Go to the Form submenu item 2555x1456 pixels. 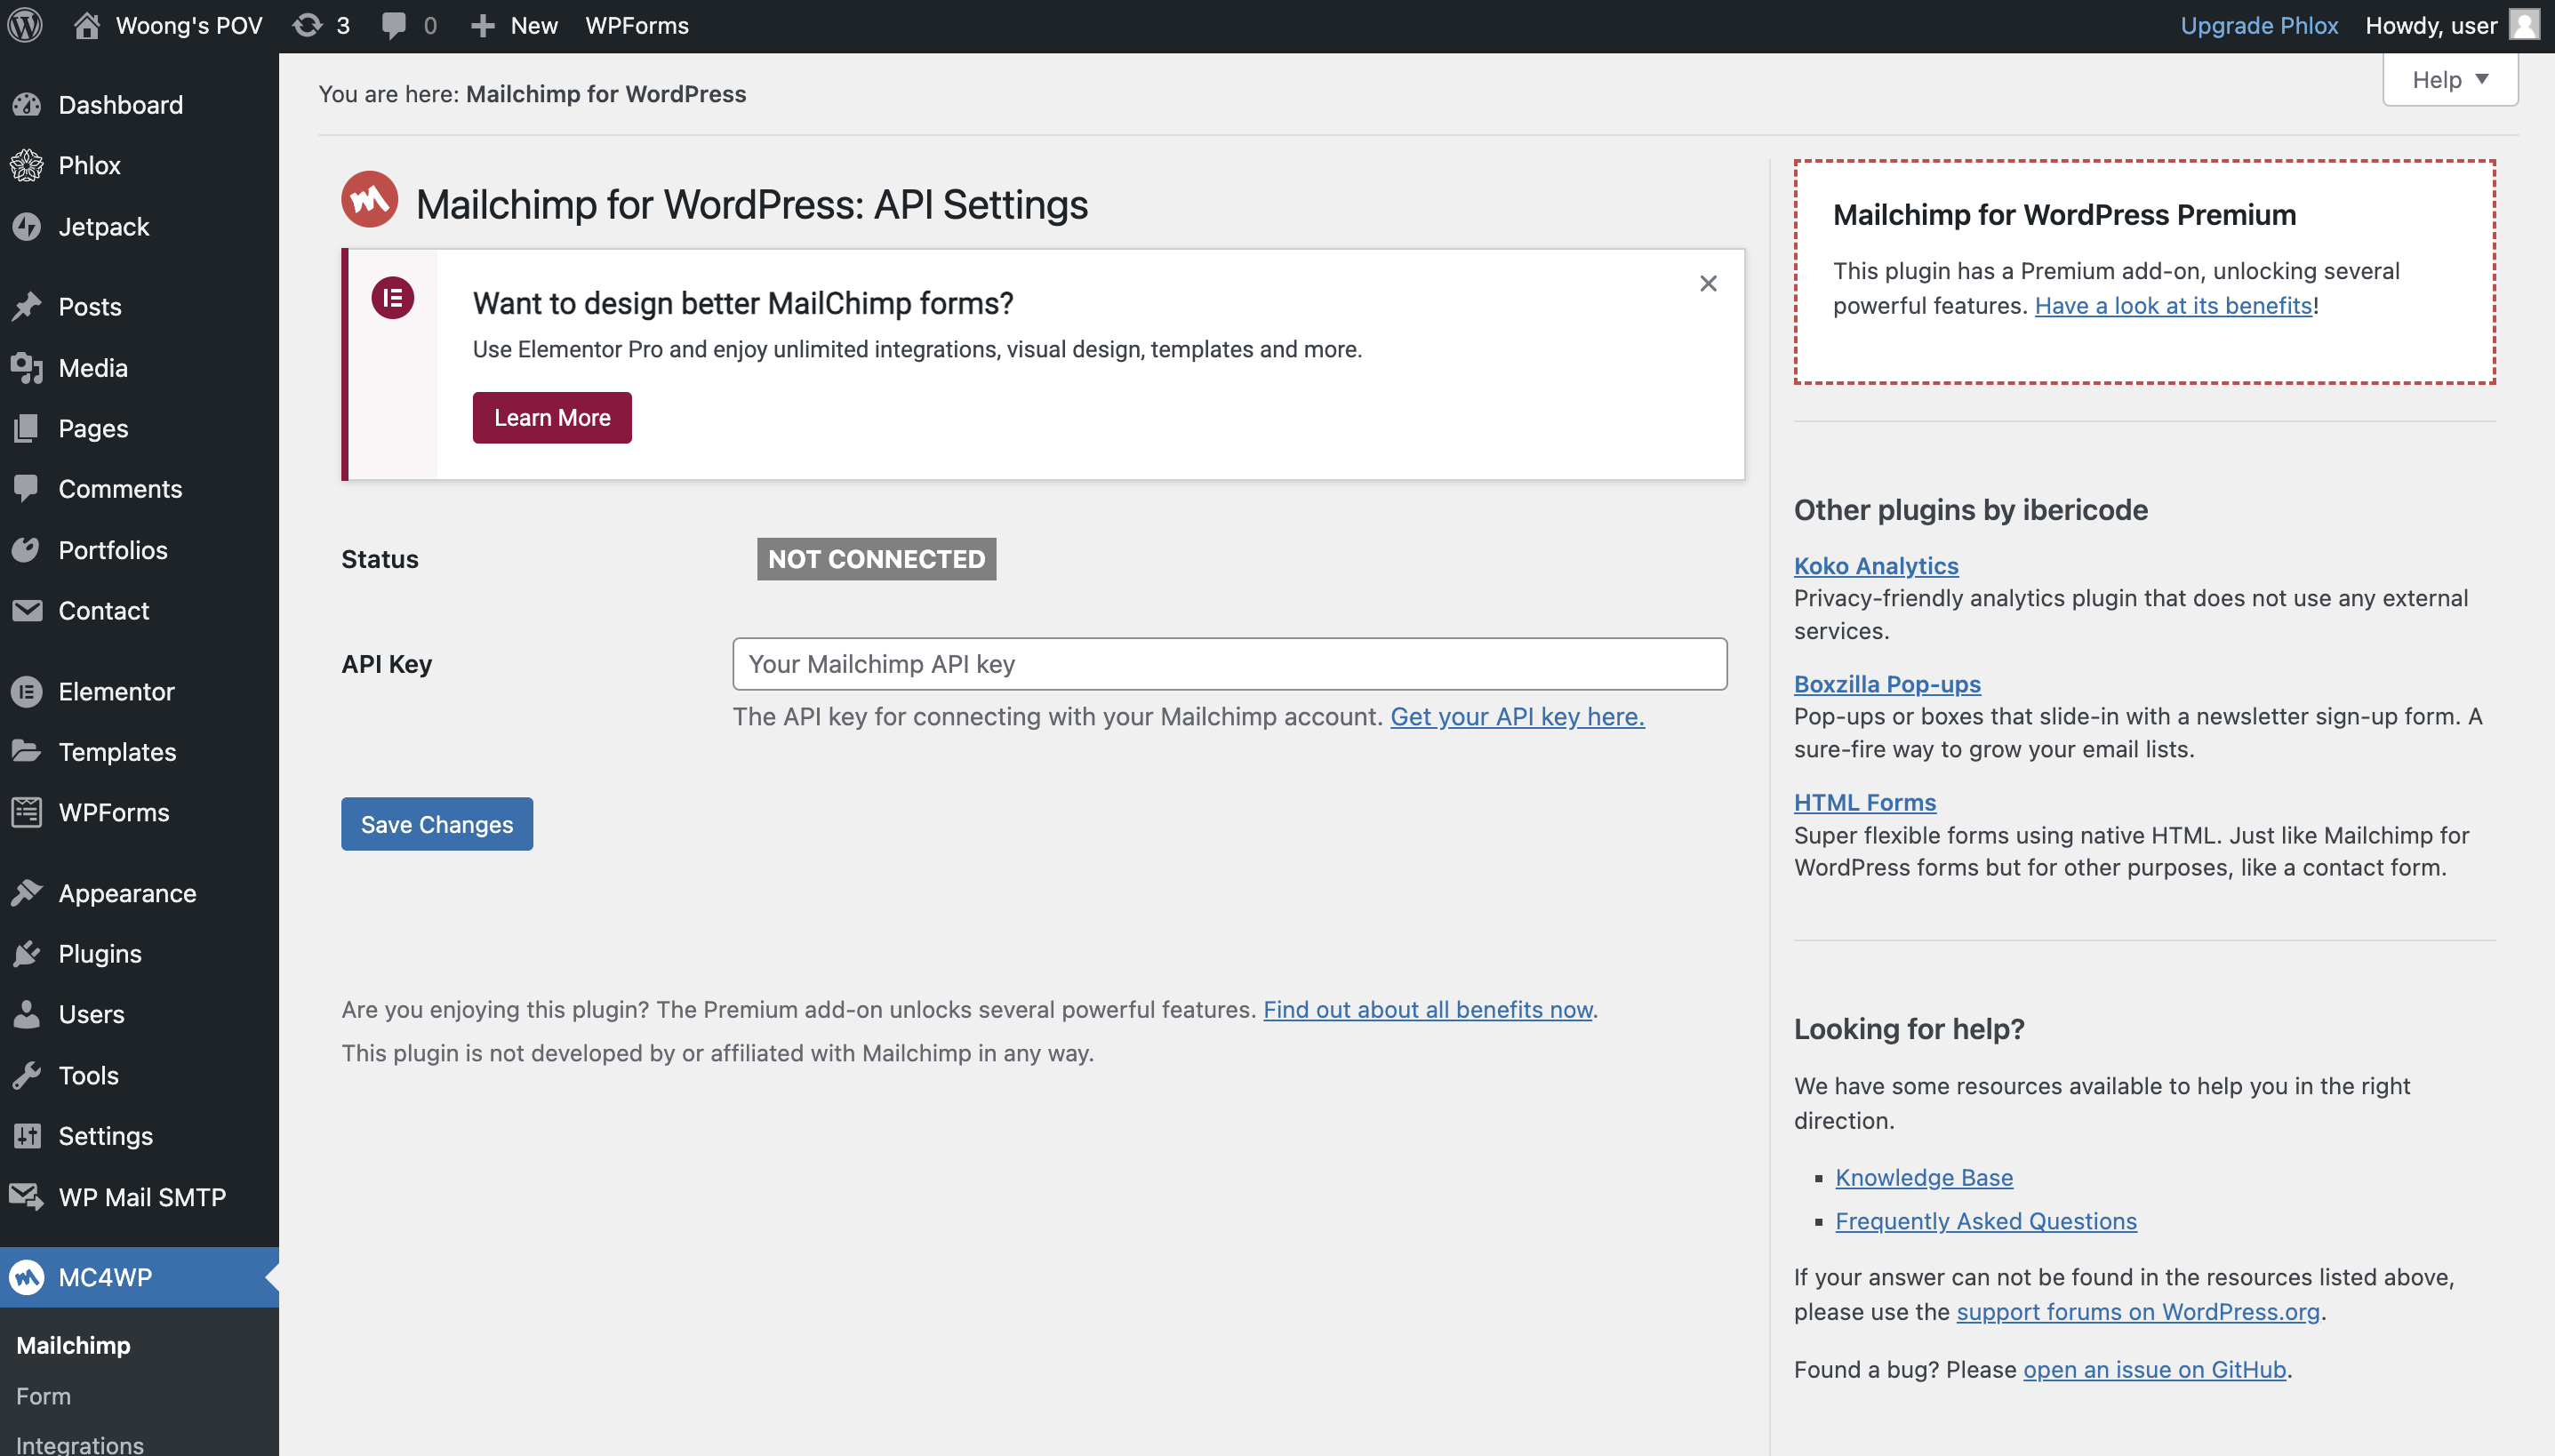[44, 1395]
